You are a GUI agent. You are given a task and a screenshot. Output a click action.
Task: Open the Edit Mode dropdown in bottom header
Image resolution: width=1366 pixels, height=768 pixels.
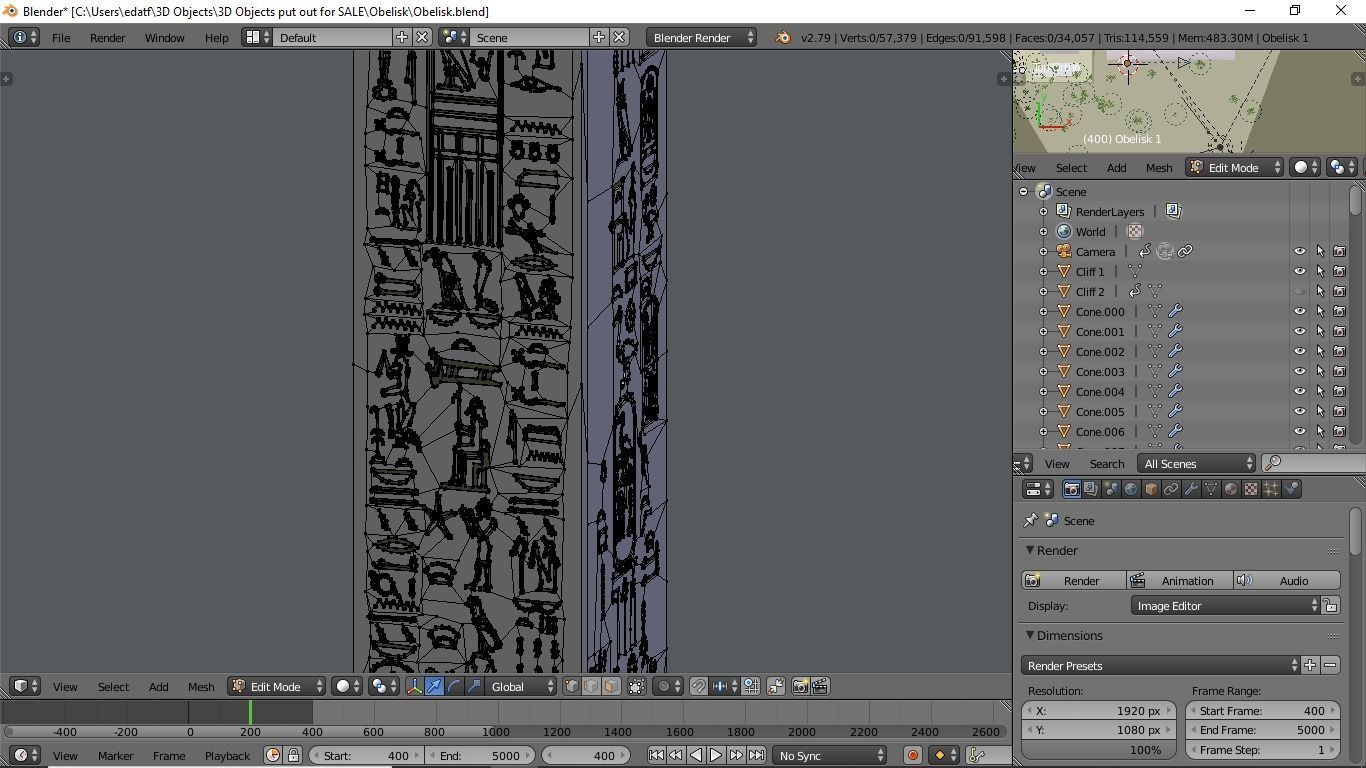[276, 686]
